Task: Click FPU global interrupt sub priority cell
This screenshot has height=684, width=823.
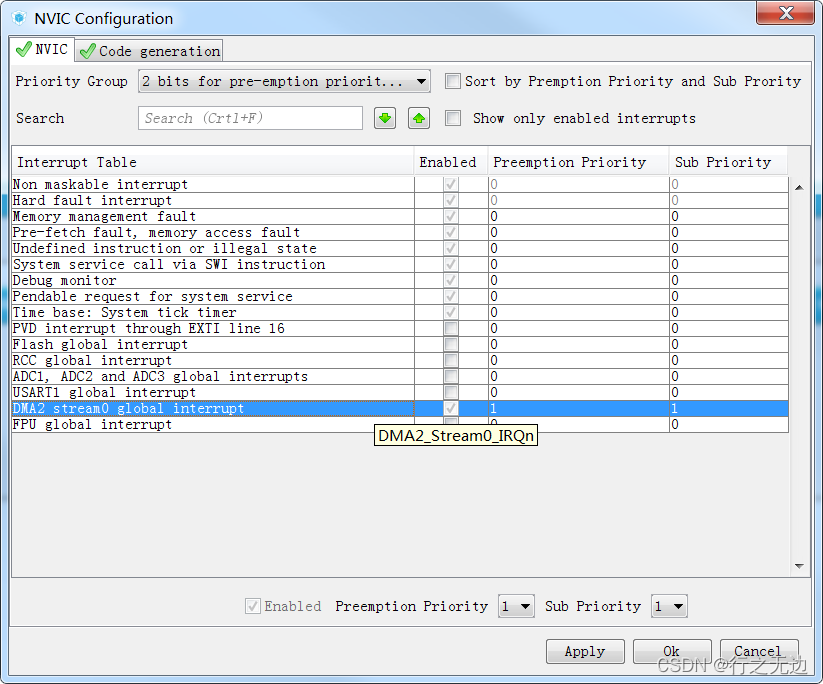Action: point(729,425)
